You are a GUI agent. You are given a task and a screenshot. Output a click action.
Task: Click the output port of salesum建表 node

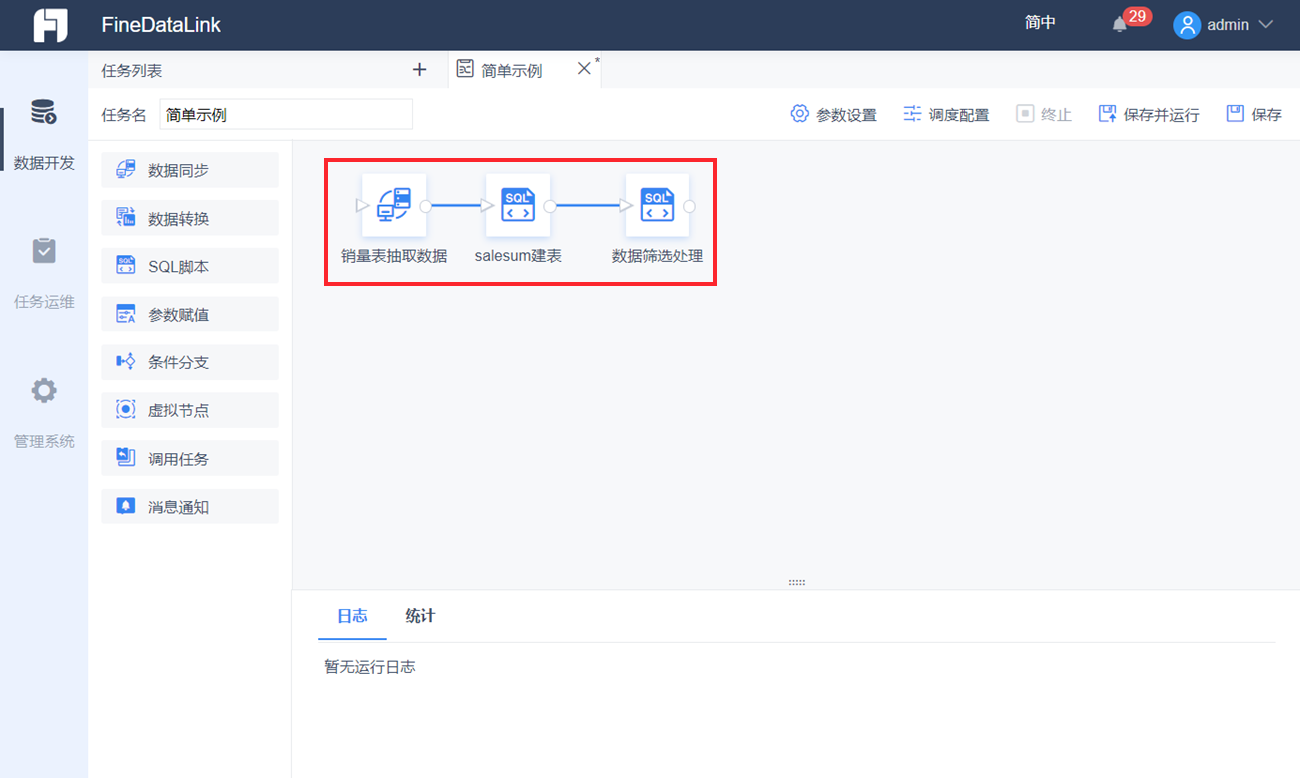[550, 206]
